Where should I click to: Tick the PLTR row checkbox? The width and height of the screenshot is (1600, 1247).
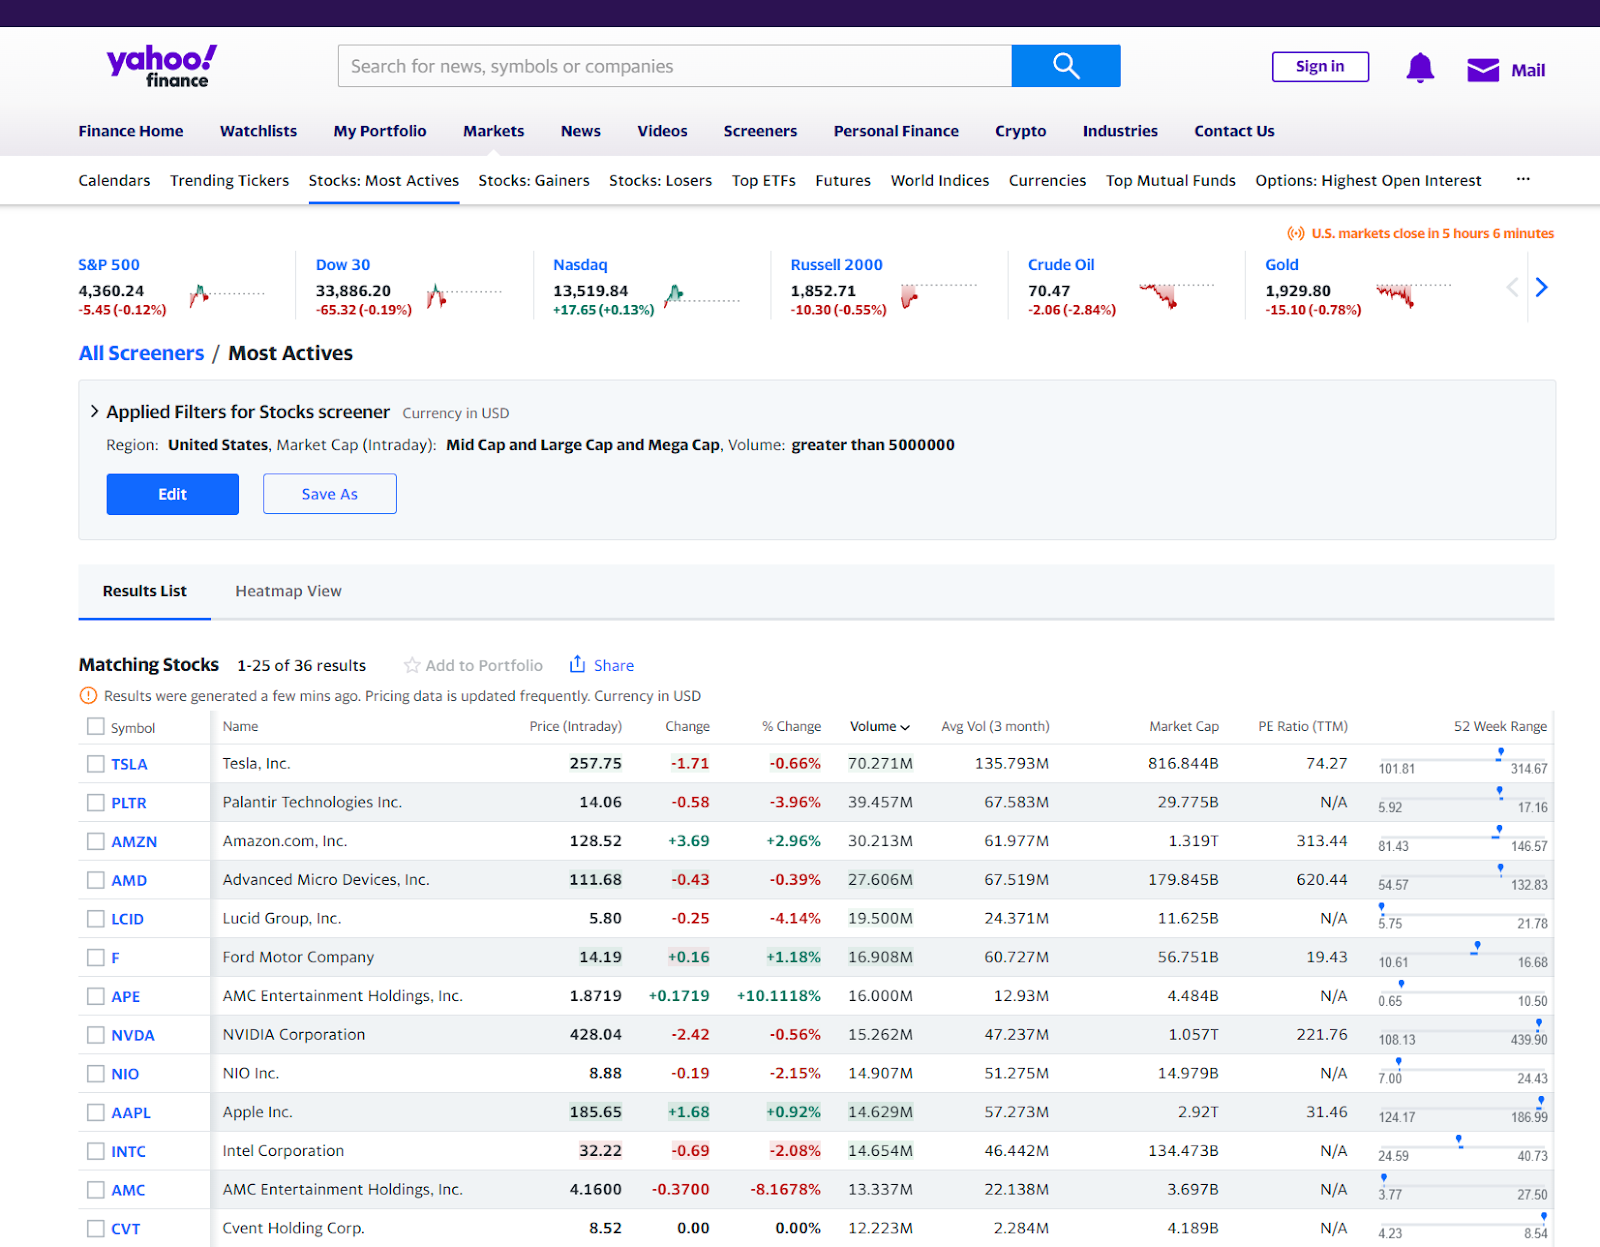tap(95, 802)
